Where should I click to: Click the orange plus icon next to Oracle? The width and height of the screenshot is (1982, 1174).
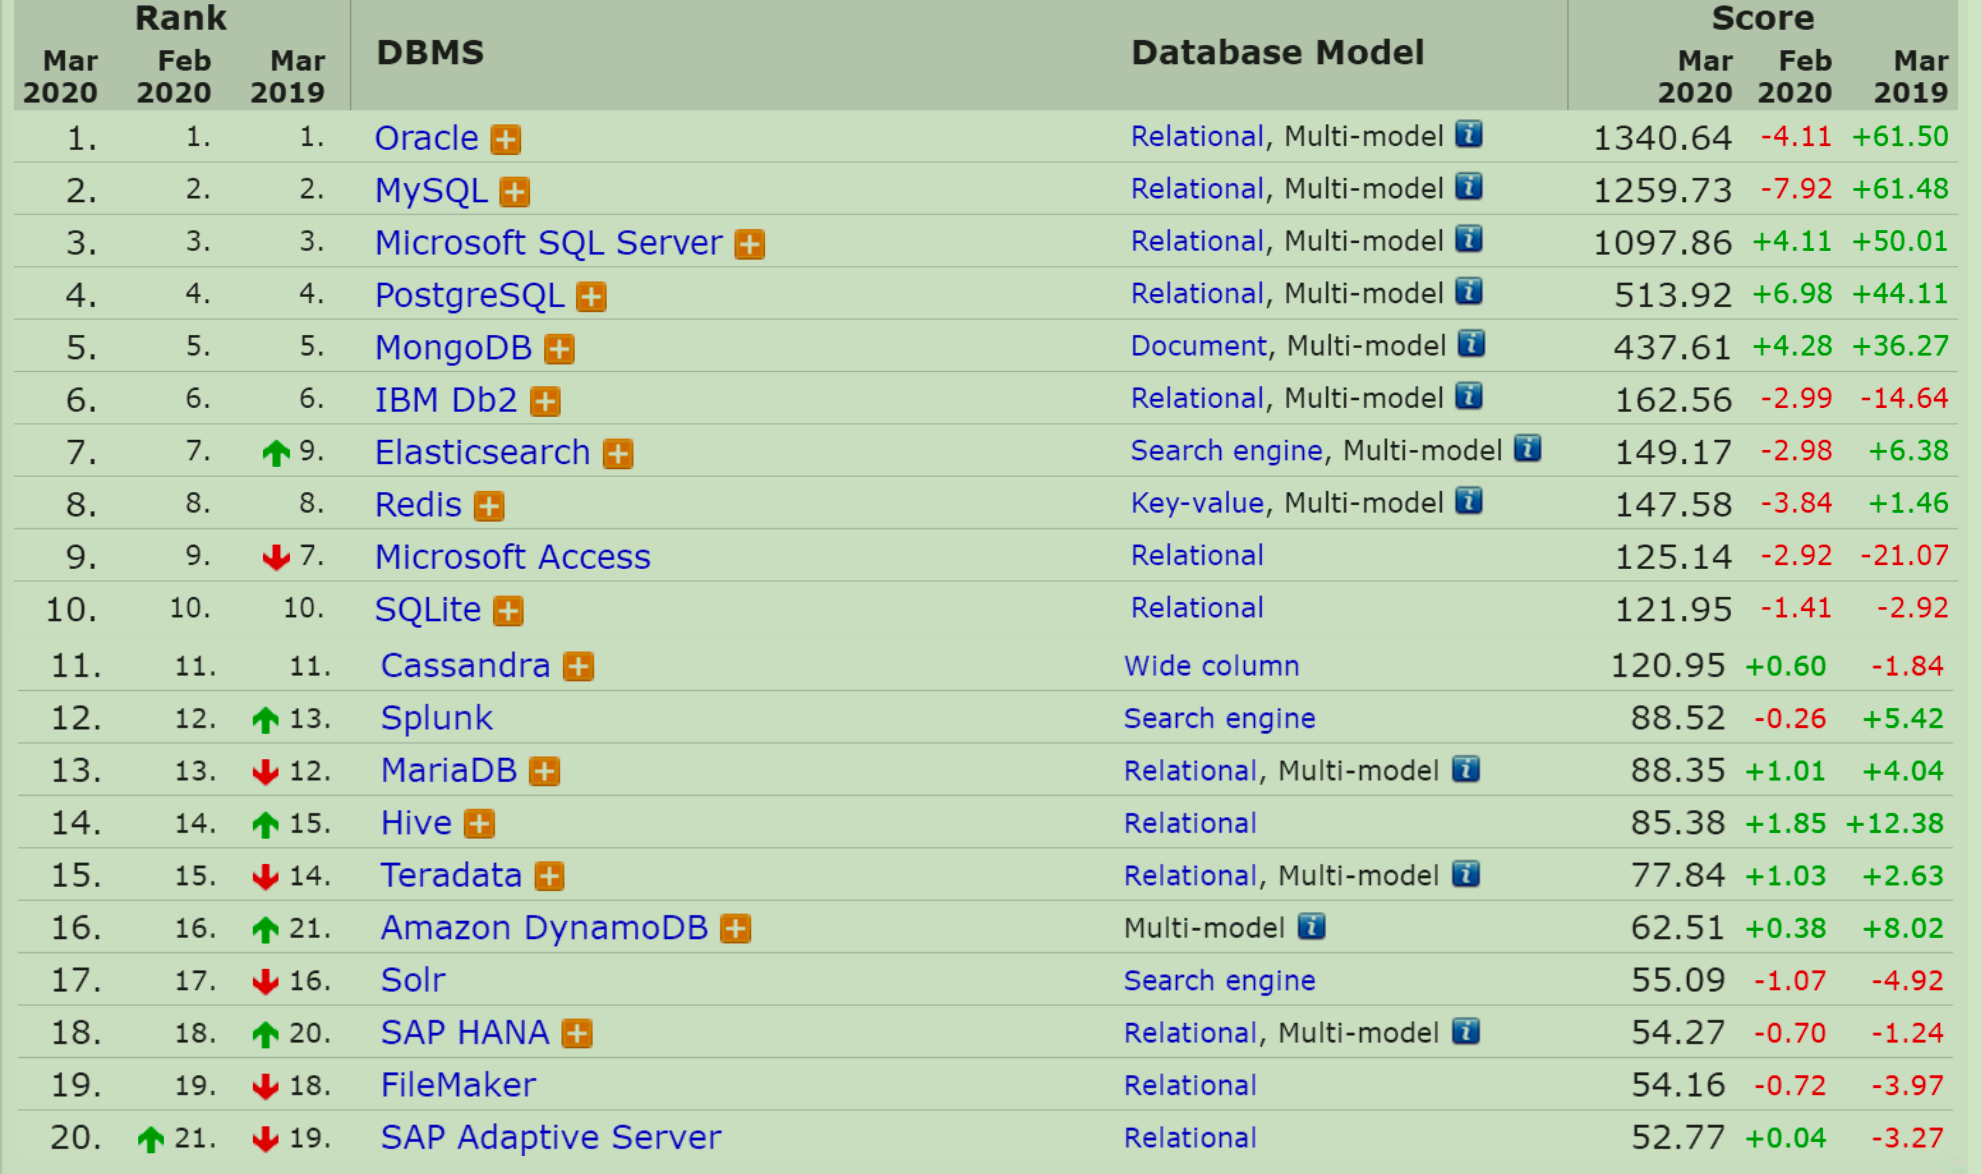tap(505, 139)
